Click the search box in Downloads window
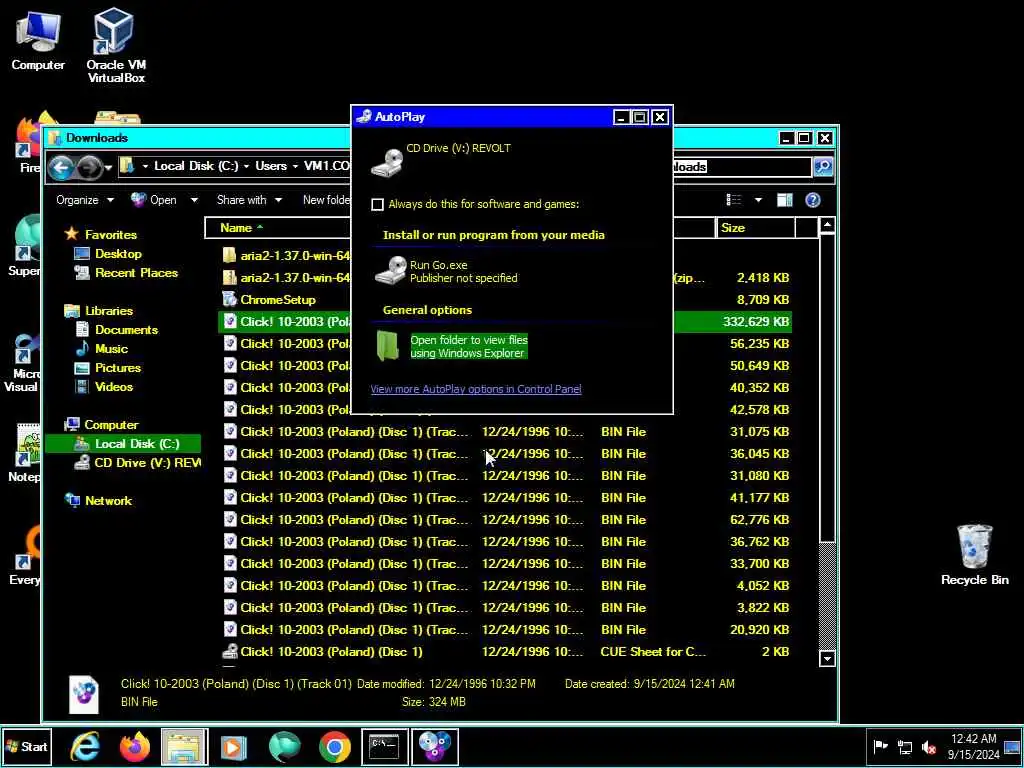1024x768 pixels. 742,167
